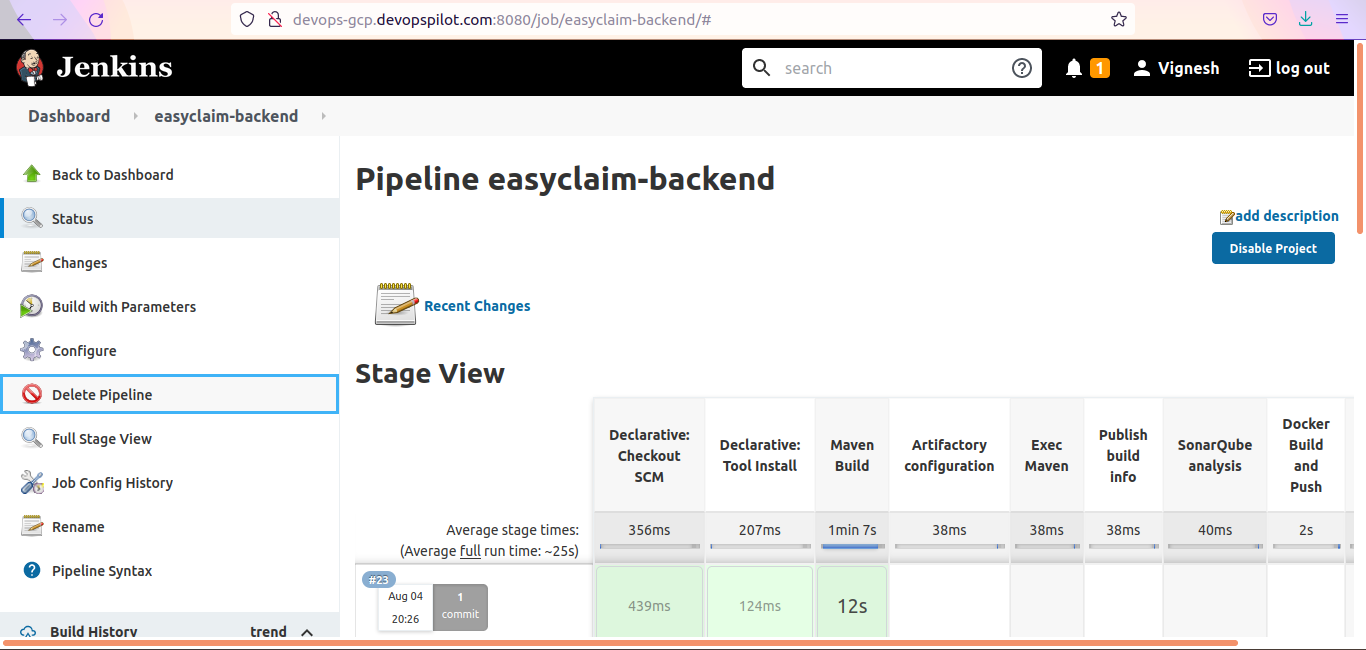This screenshot has height=650, width=1366.
Task: Open the notifications bell icon
Action: pos(1074,68)
